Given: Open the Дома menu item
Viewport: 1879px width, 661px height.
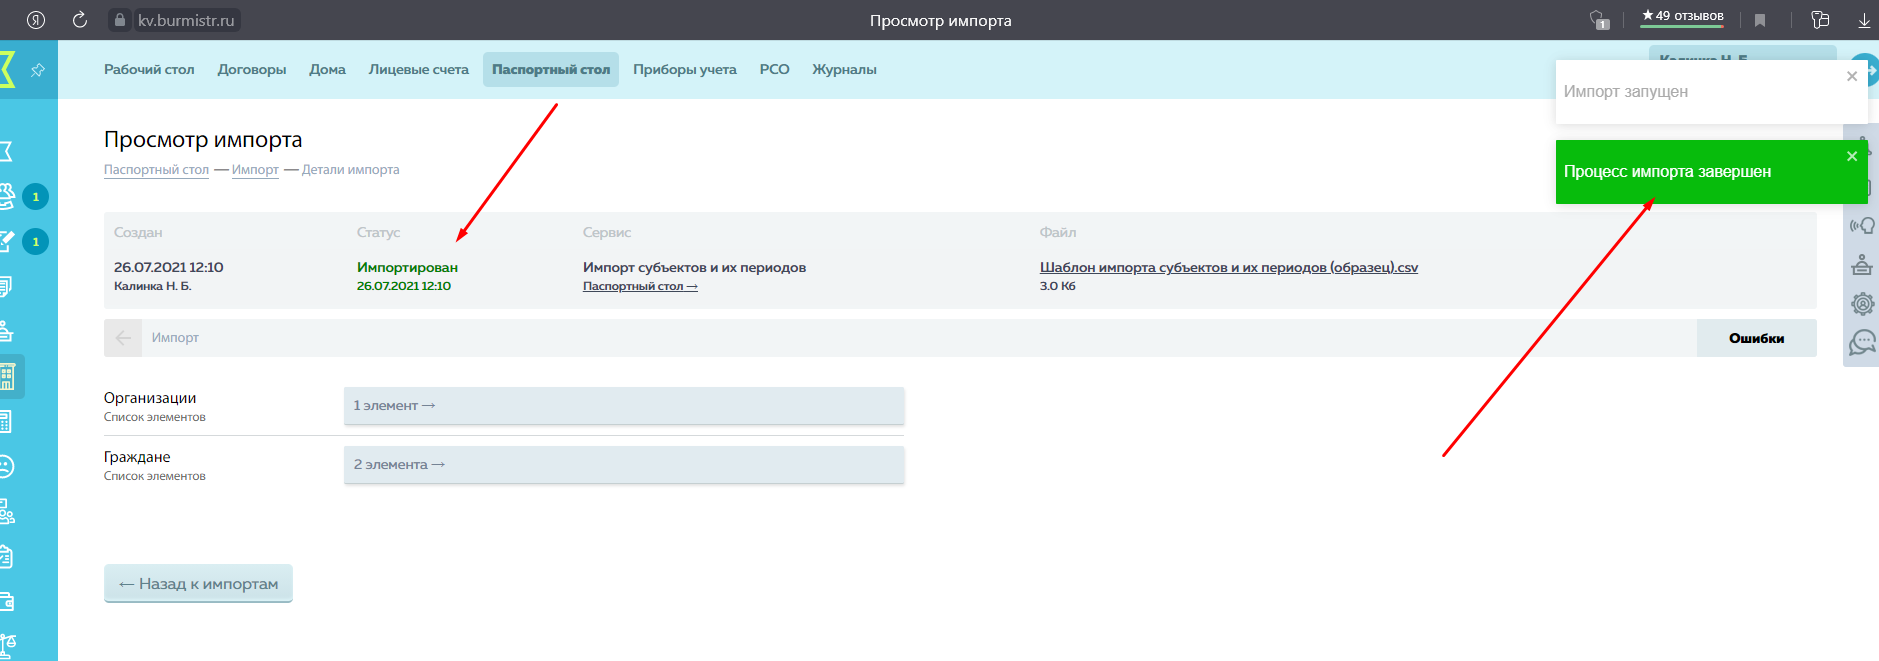Looking at the screenshot, I should [x=327, y=69].
